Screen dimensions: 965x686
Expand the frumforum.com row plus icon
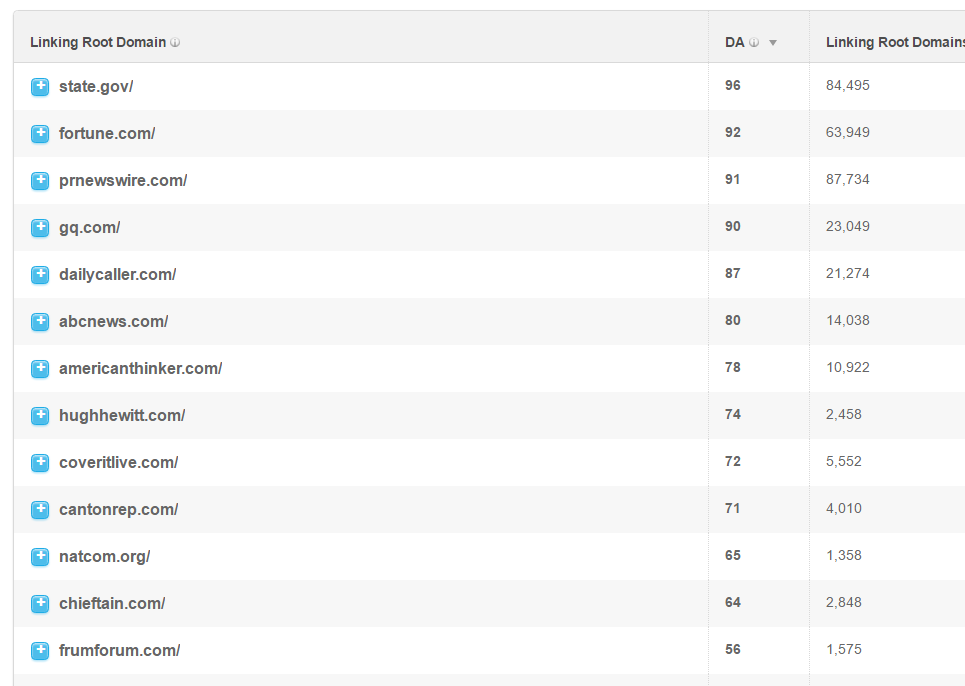point(40,651)
